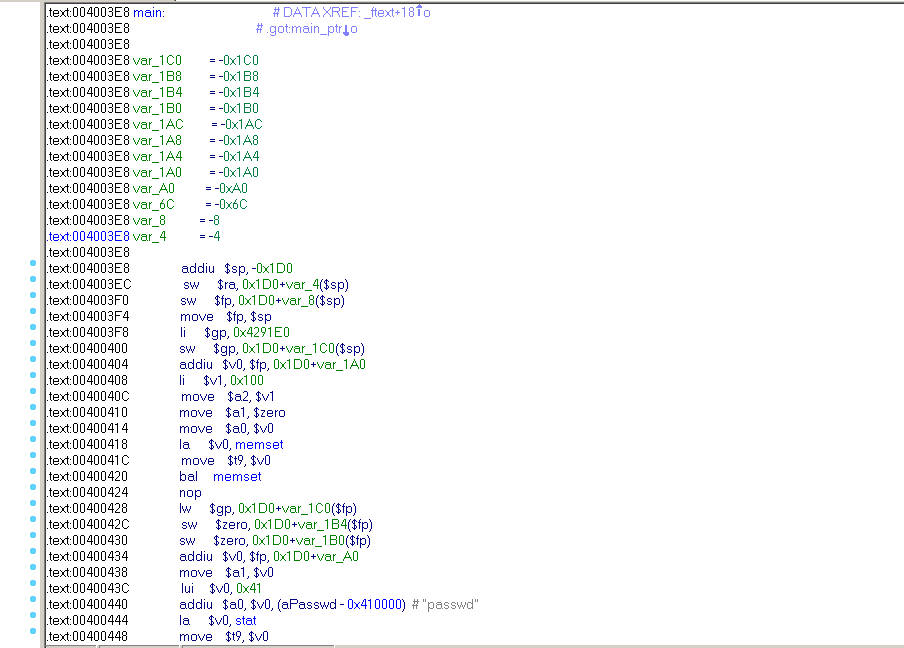Click the down arrow after .got:main_ptr
This screenshot has height=648, width=904.
346,29
